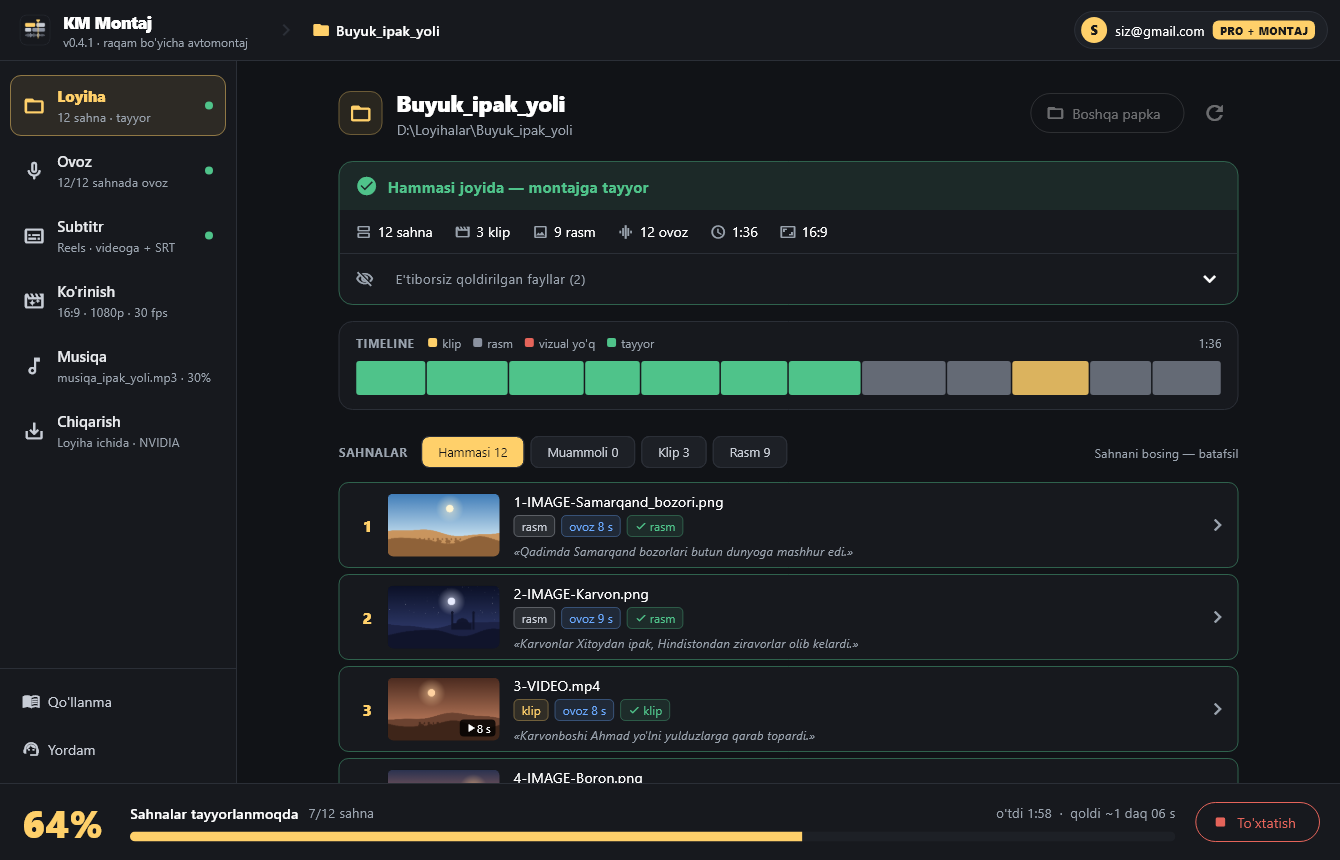Open the Chiqarish export section
The height and width of the screenshot is (860, 1340).
point(118,431)
